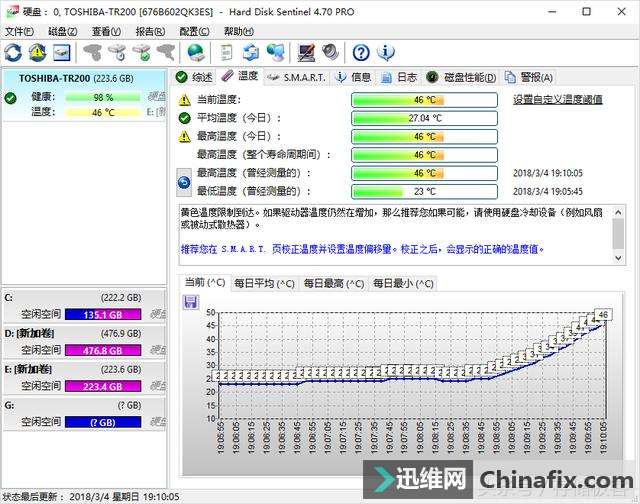Click the 状态最后更新 status bar text
Viewport: 640px width, 504px height.
tap(91, 497)
